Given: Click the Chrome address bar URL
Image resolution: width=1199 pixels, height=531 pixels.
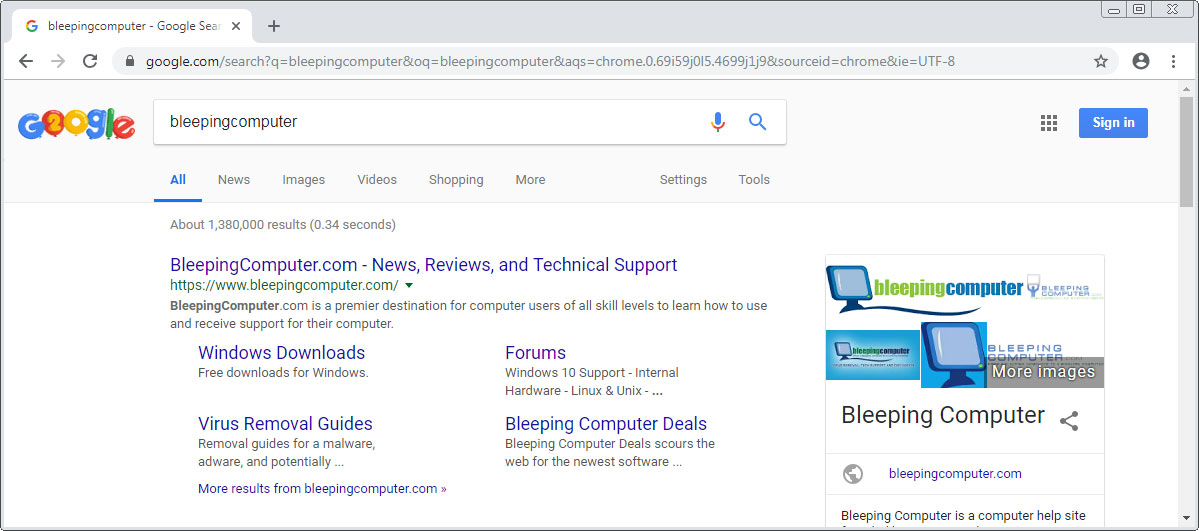Looking at the screenshot, I should [550, 61].
